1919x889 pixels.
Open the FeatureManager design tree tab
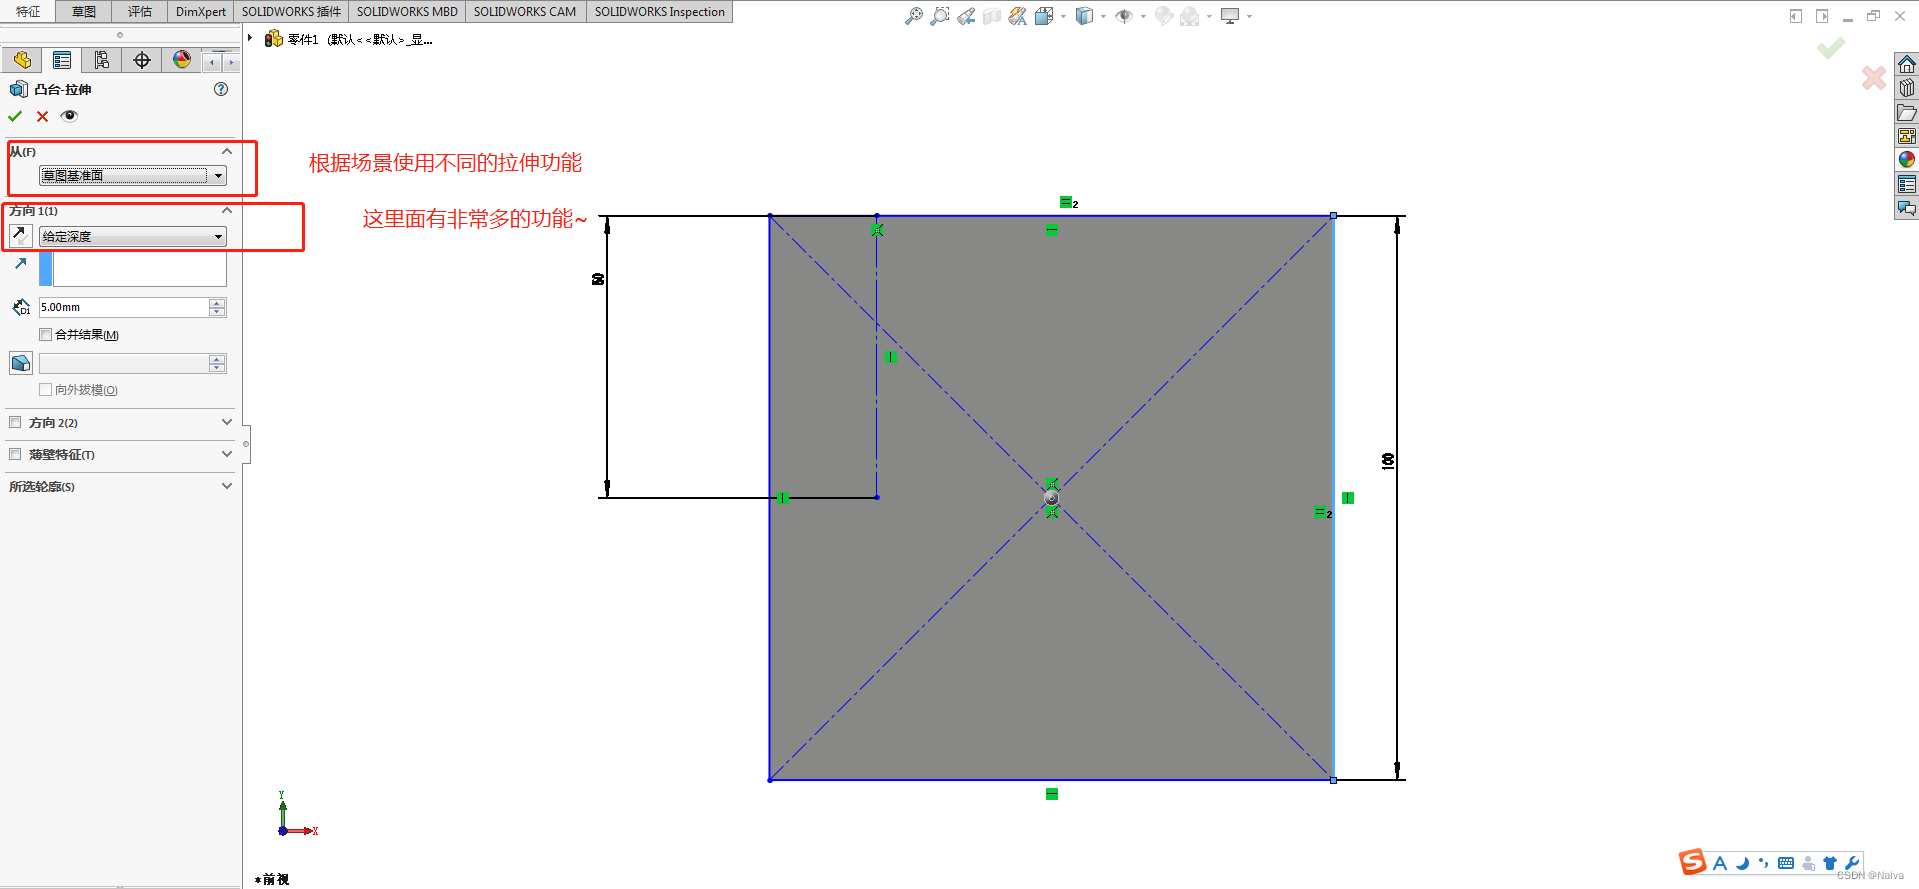point(22,60)
